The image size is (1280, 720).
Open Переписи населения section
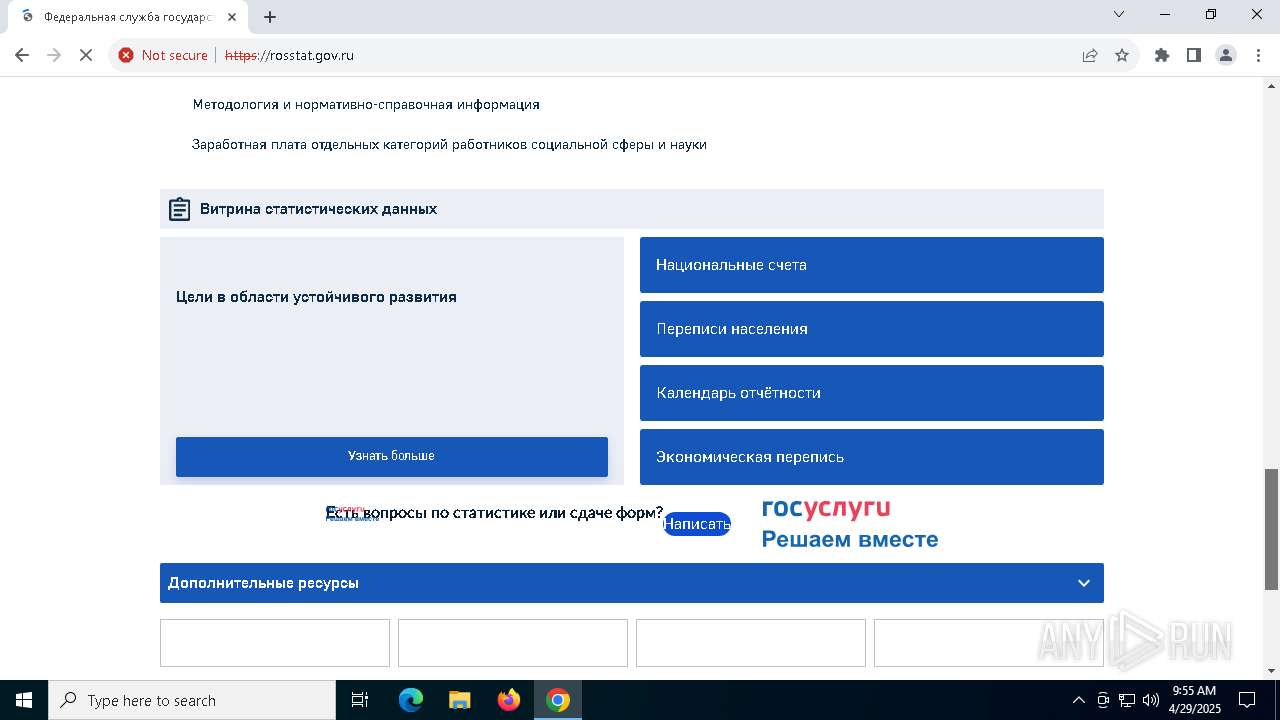coord(871,329)
